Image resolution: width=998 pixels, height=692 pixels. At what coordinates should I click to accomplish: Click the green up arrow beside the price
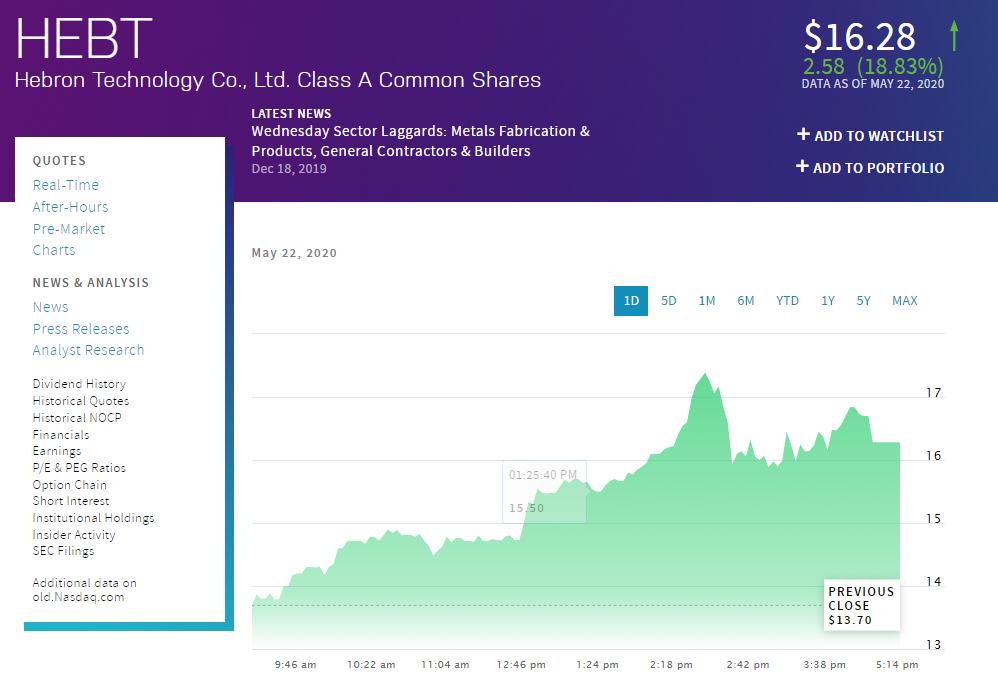[953, 36]
